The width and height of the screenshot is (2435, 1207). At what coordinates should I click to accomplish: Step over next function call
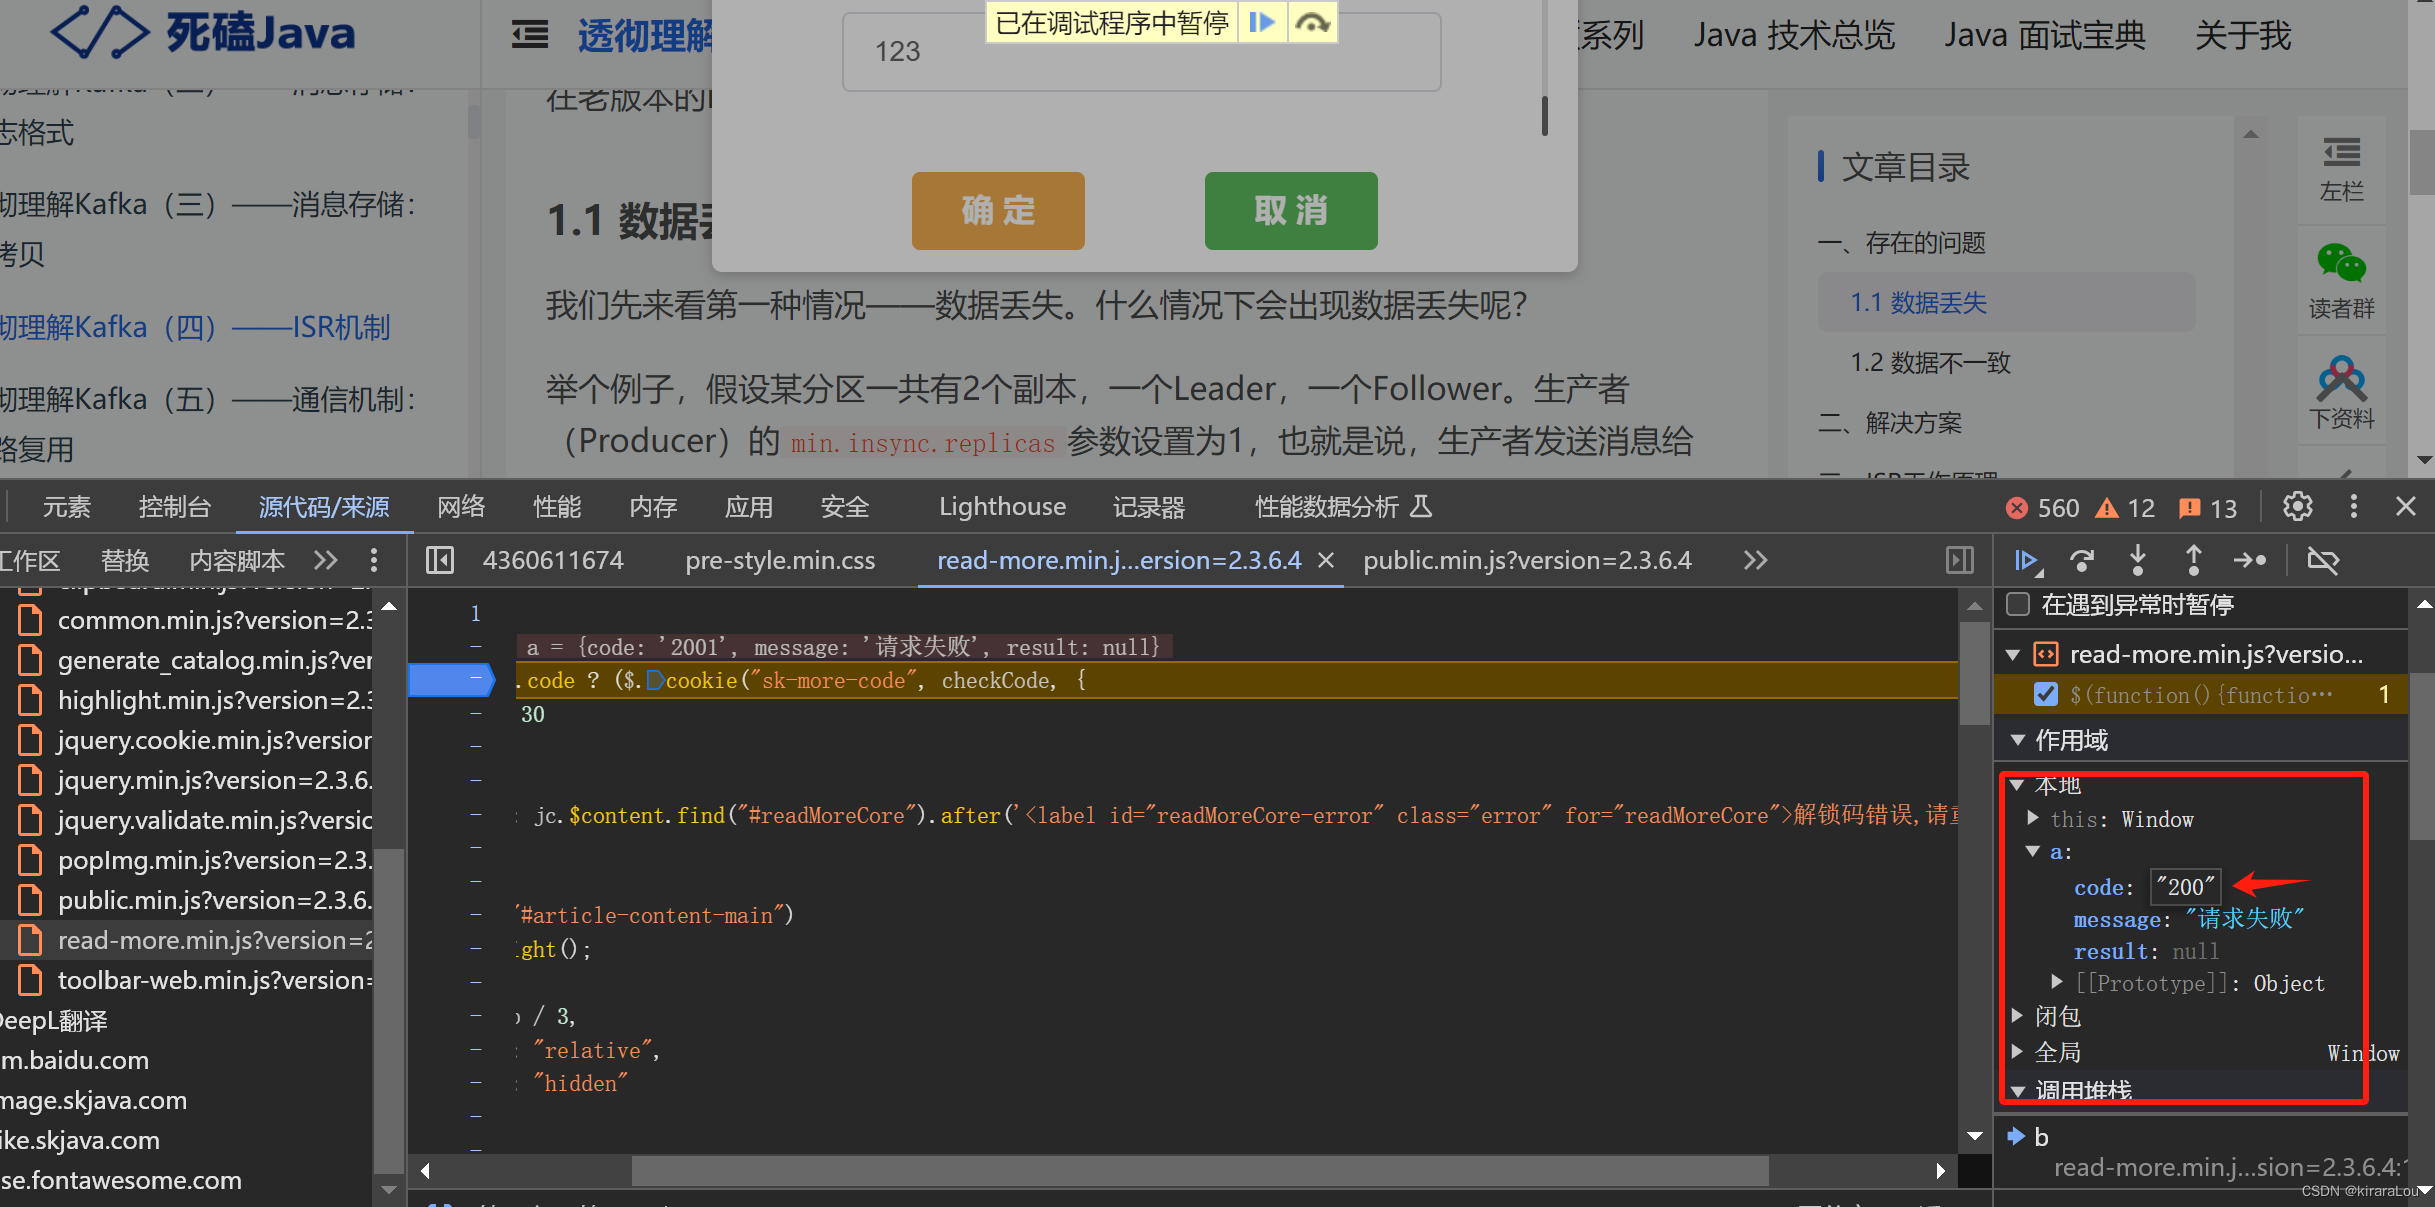(x=2082, y=560)
